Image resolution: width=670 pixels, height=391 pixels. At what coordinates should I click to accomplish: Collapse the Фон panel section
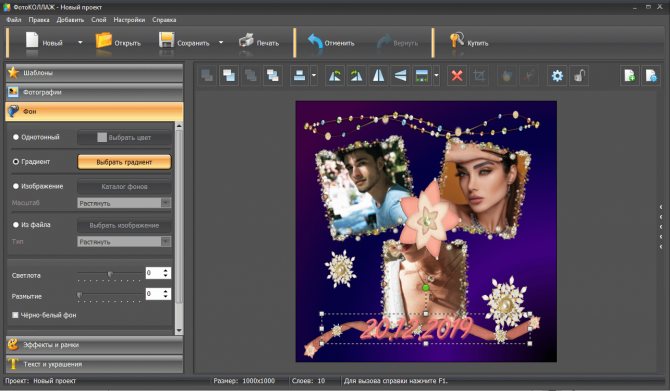click(x=94, y=111)
